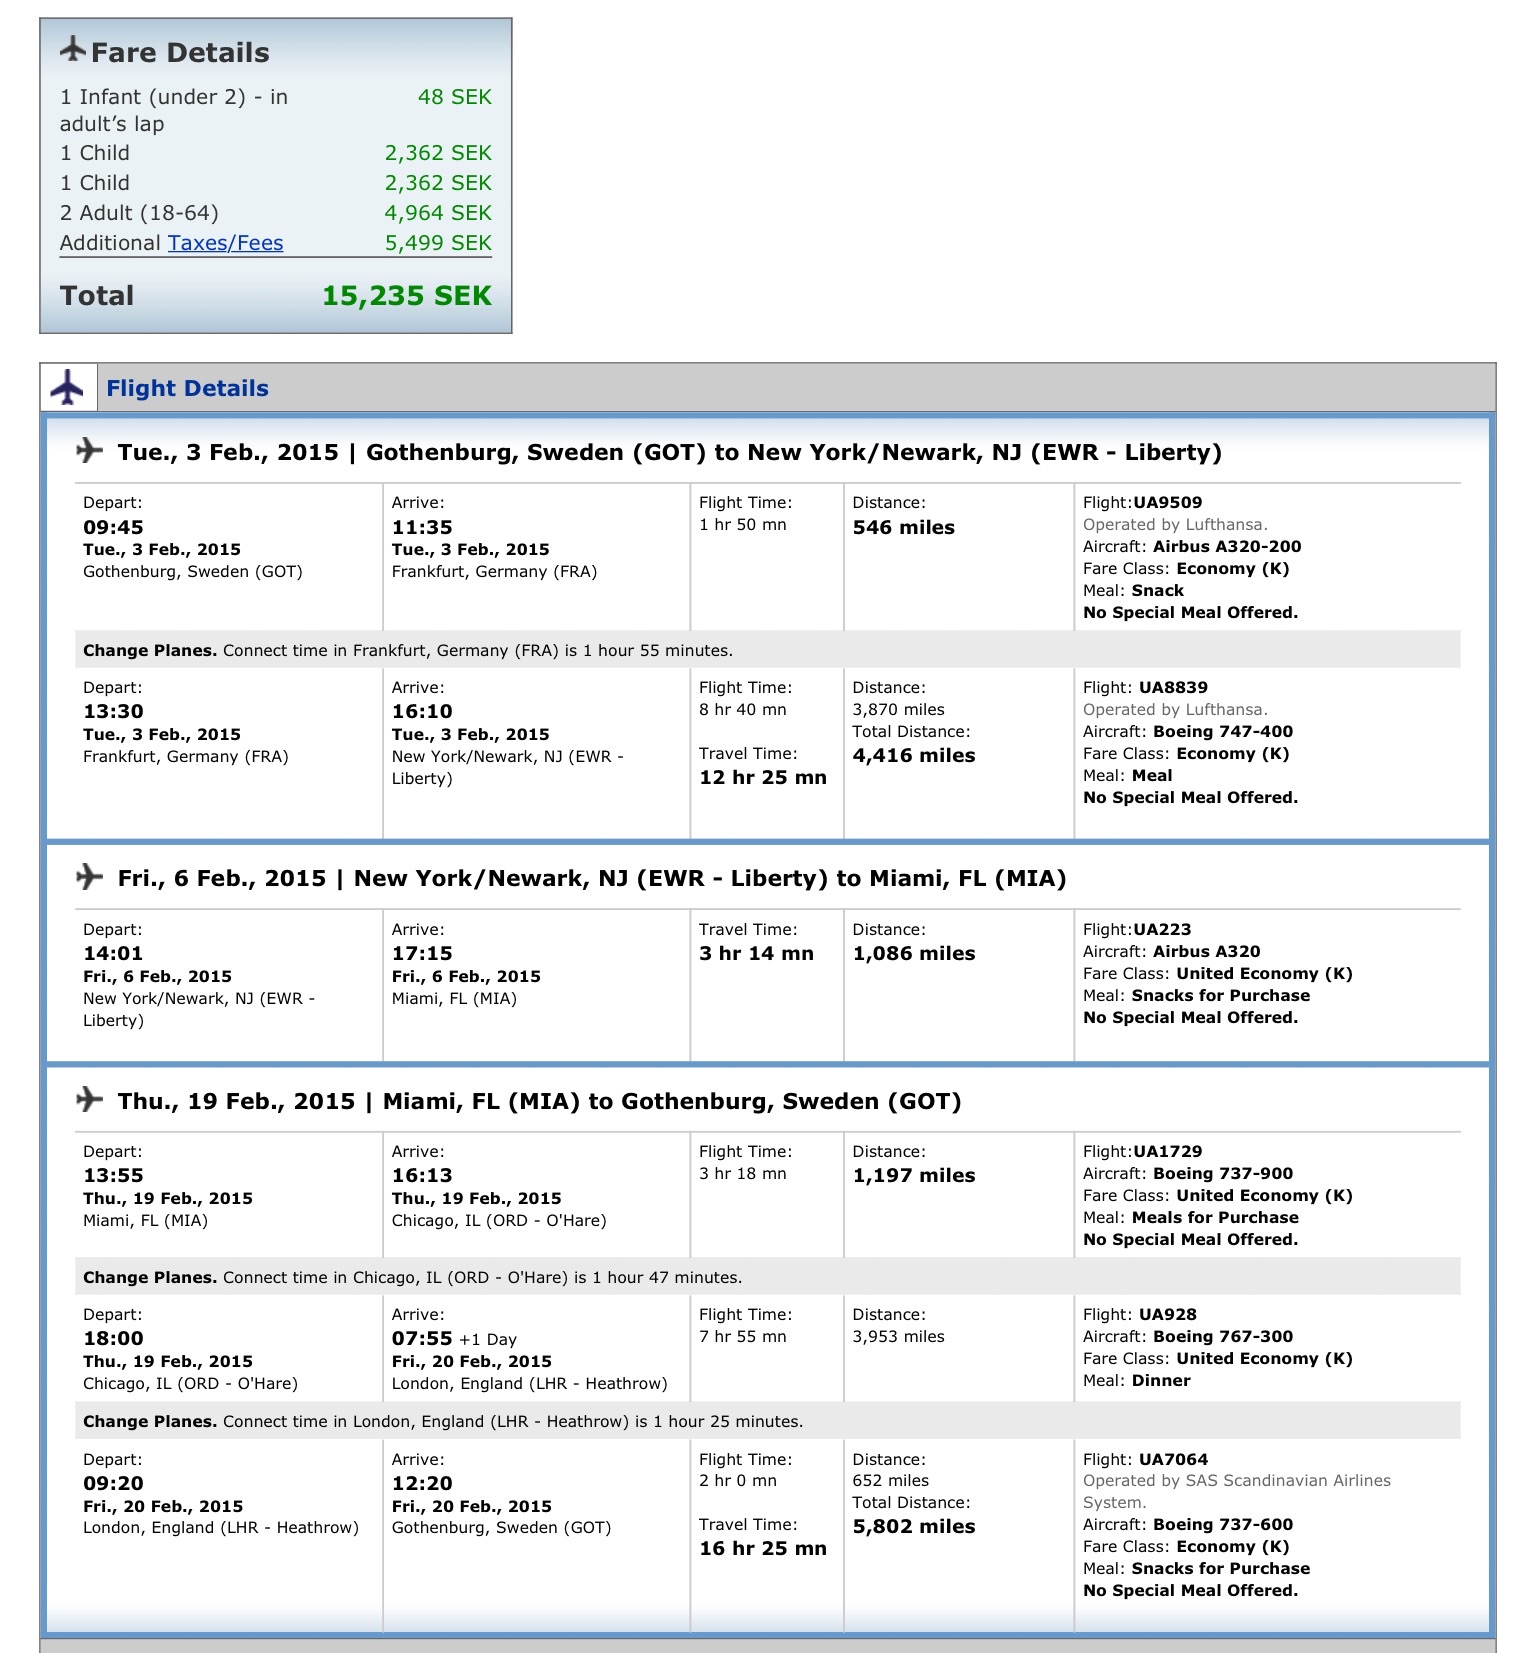Select travel time 12 hr 25 mn
1530x1653 pixels.
tap(763, 778)
